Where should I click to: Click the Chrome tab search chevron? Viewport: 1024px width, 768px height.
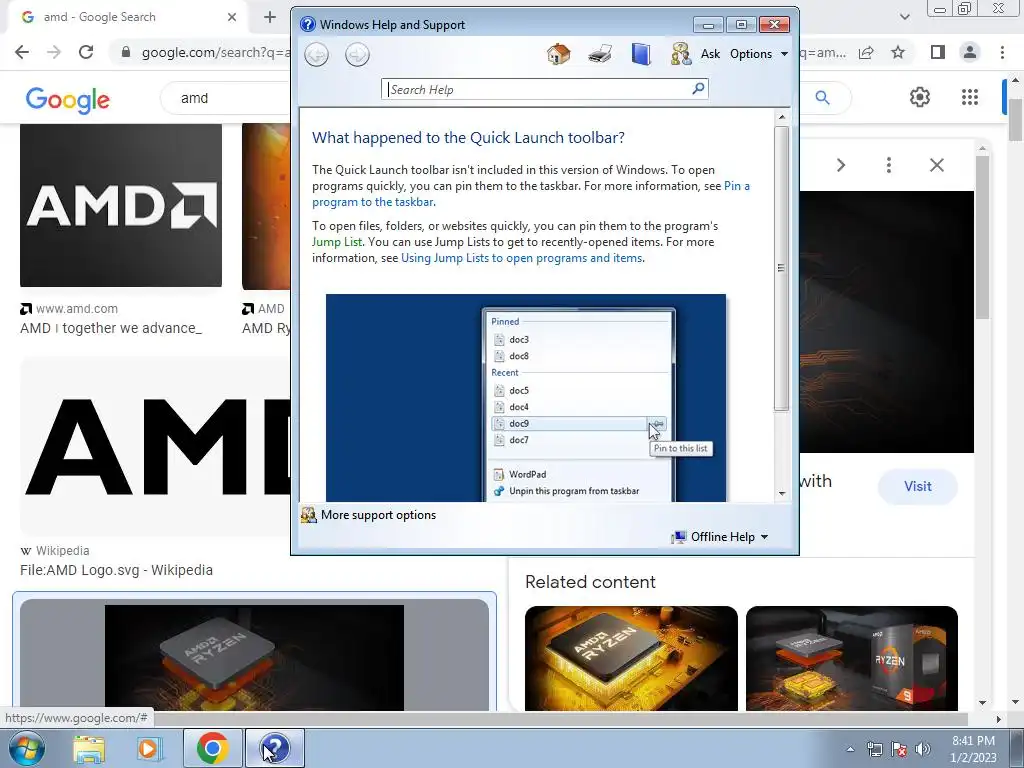coord(904,17)
